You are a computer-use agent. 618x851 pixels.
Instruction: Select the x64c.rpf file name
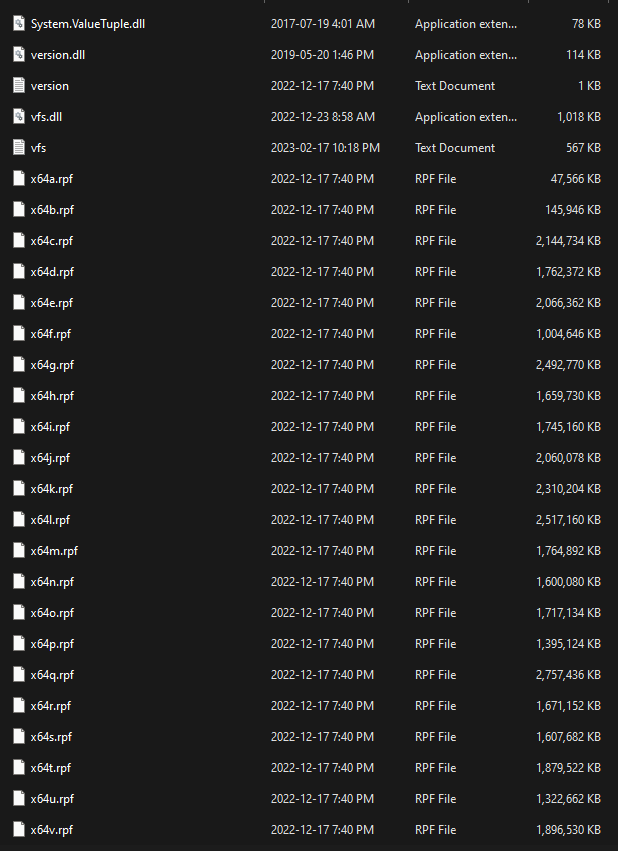tap(52, 241)
